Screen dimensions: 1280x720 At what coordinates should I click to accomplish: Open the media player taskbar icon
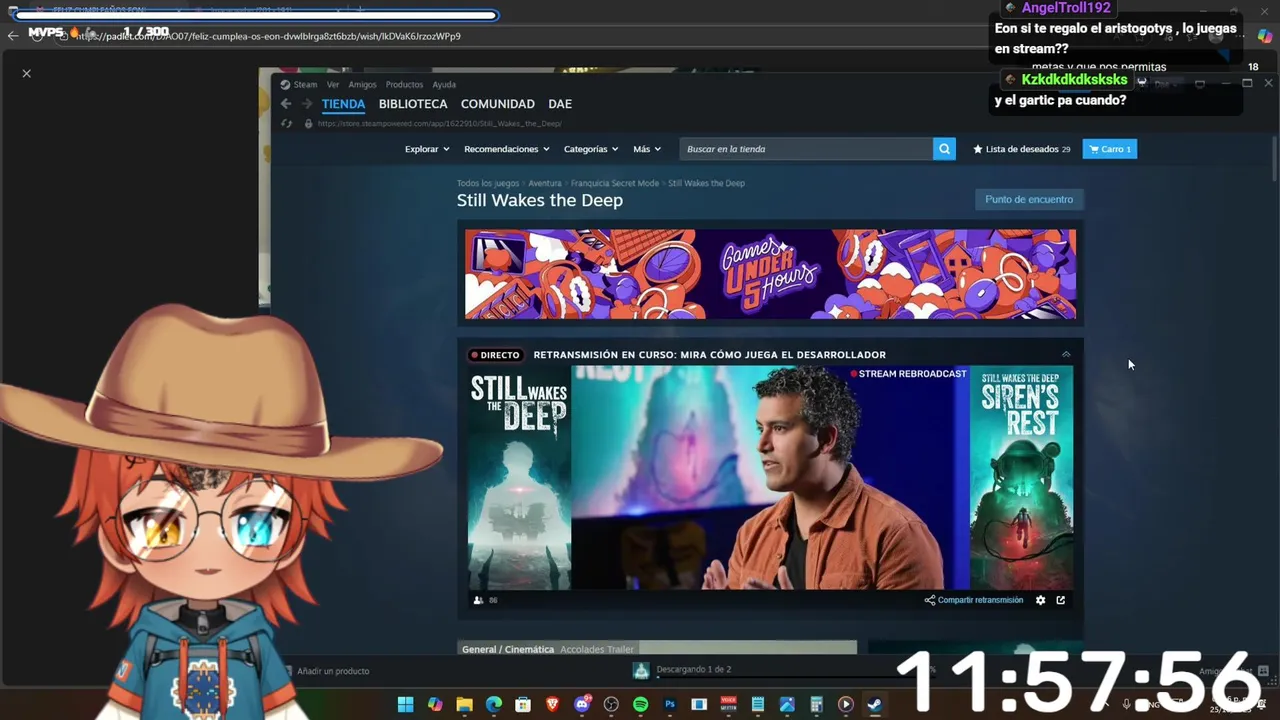click(x=845, y=705)
